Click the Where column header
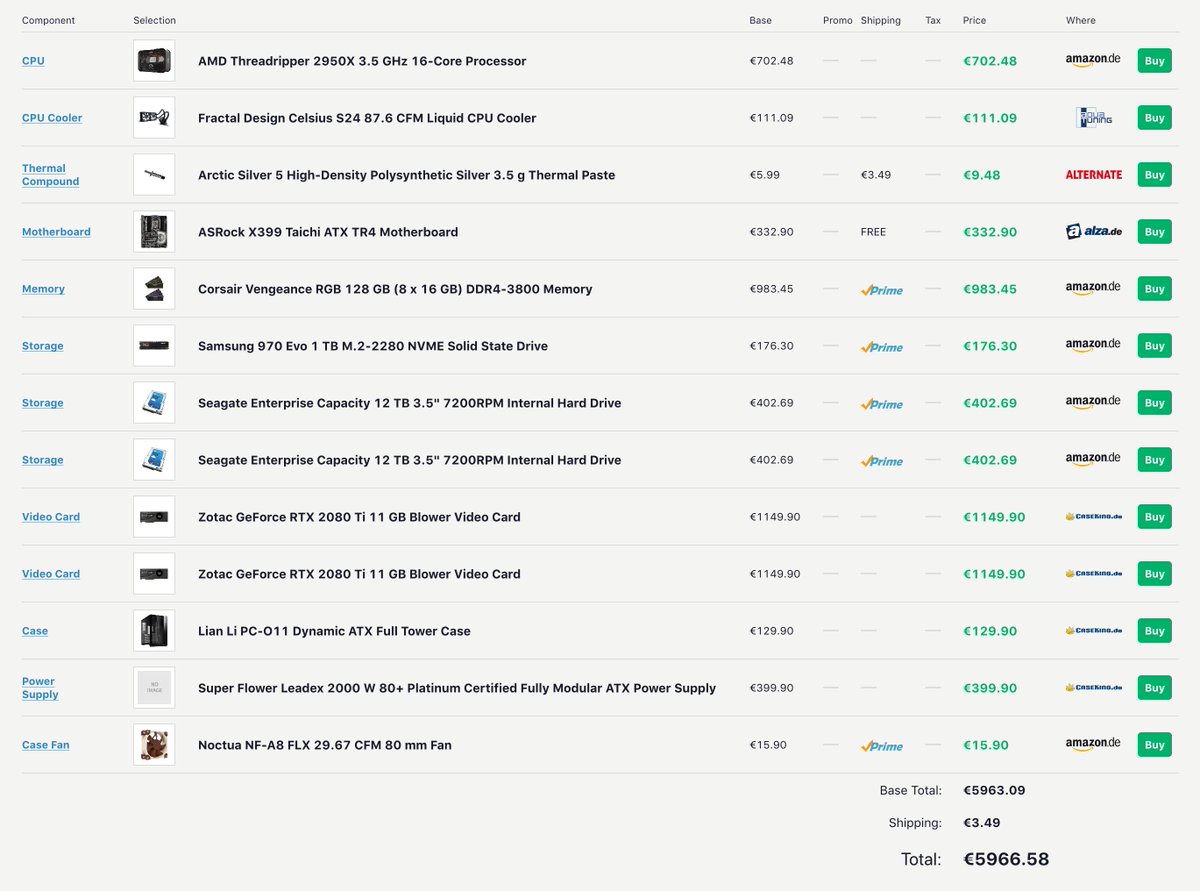 [1081, 20]
